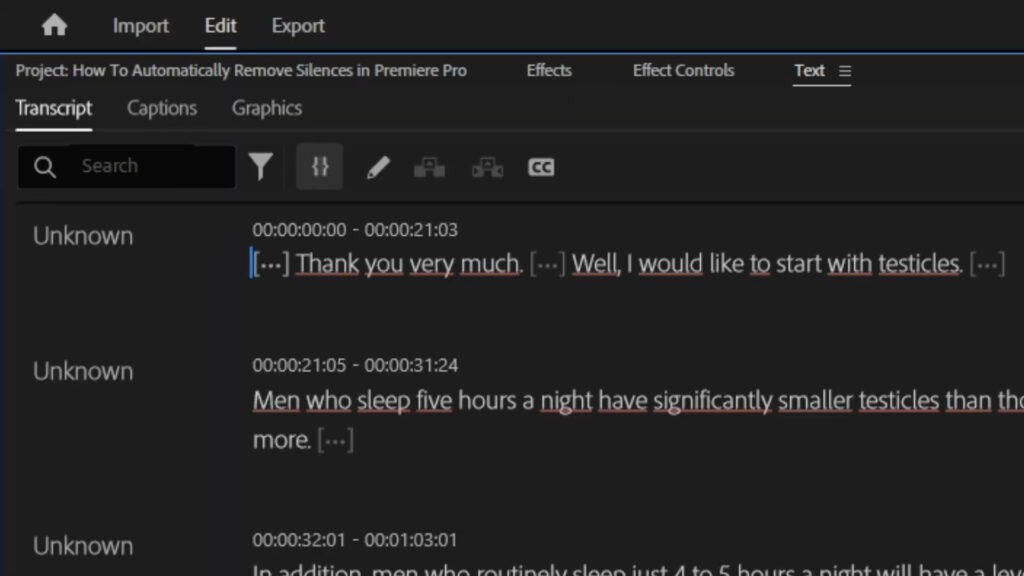1024x576 pixels.
Task: Click the word 'much' in transcript
Action: click(x=491, y=264)
